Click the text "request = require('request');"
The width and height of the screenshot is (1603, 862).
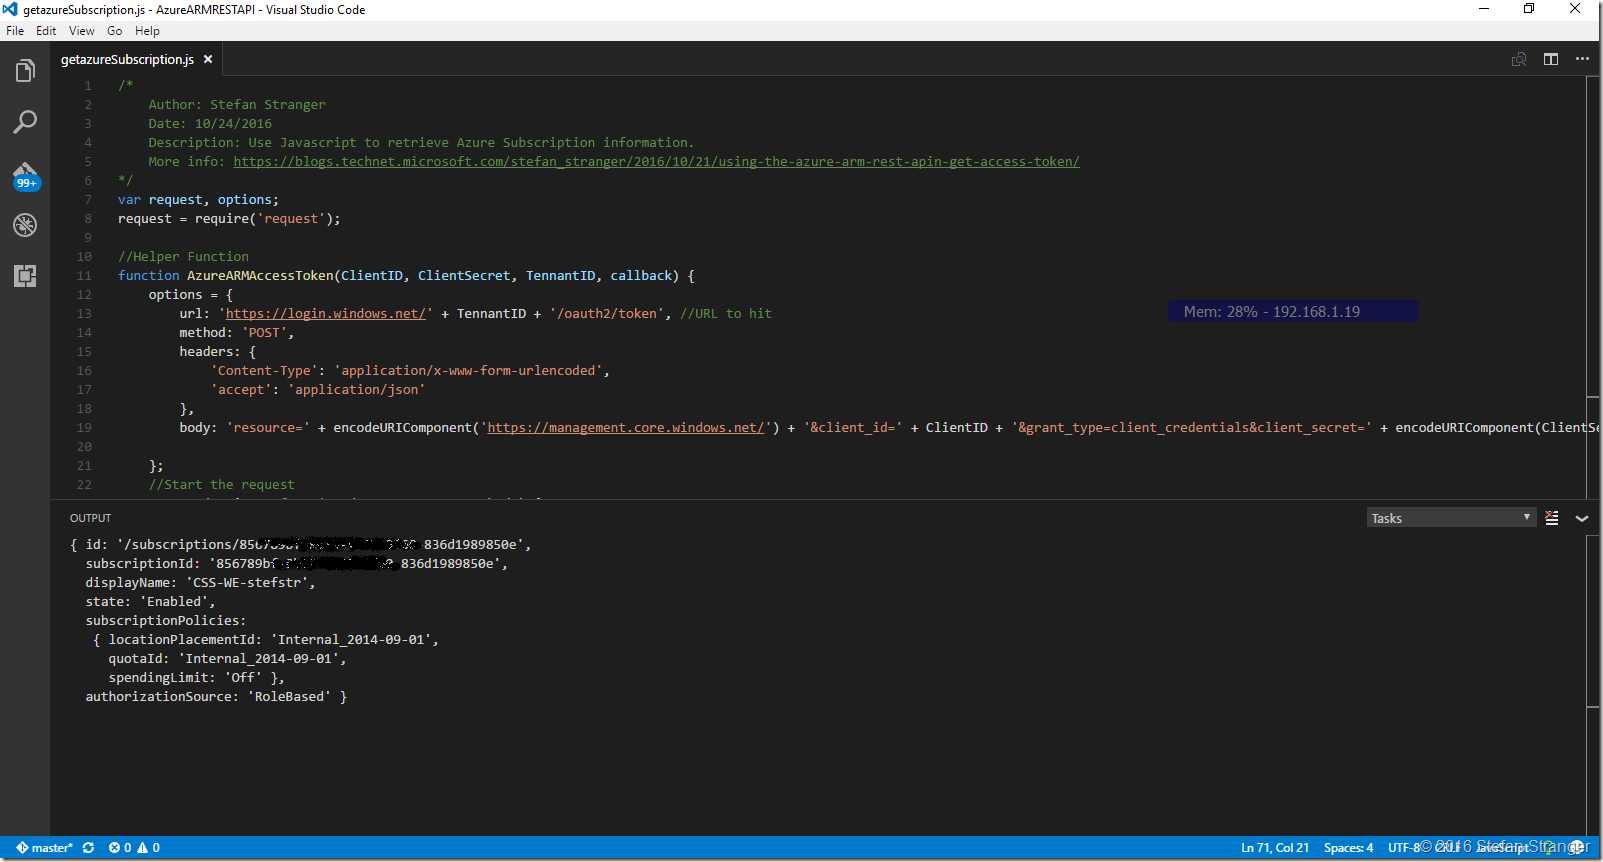pyautogui.click(x=229, y=218)
